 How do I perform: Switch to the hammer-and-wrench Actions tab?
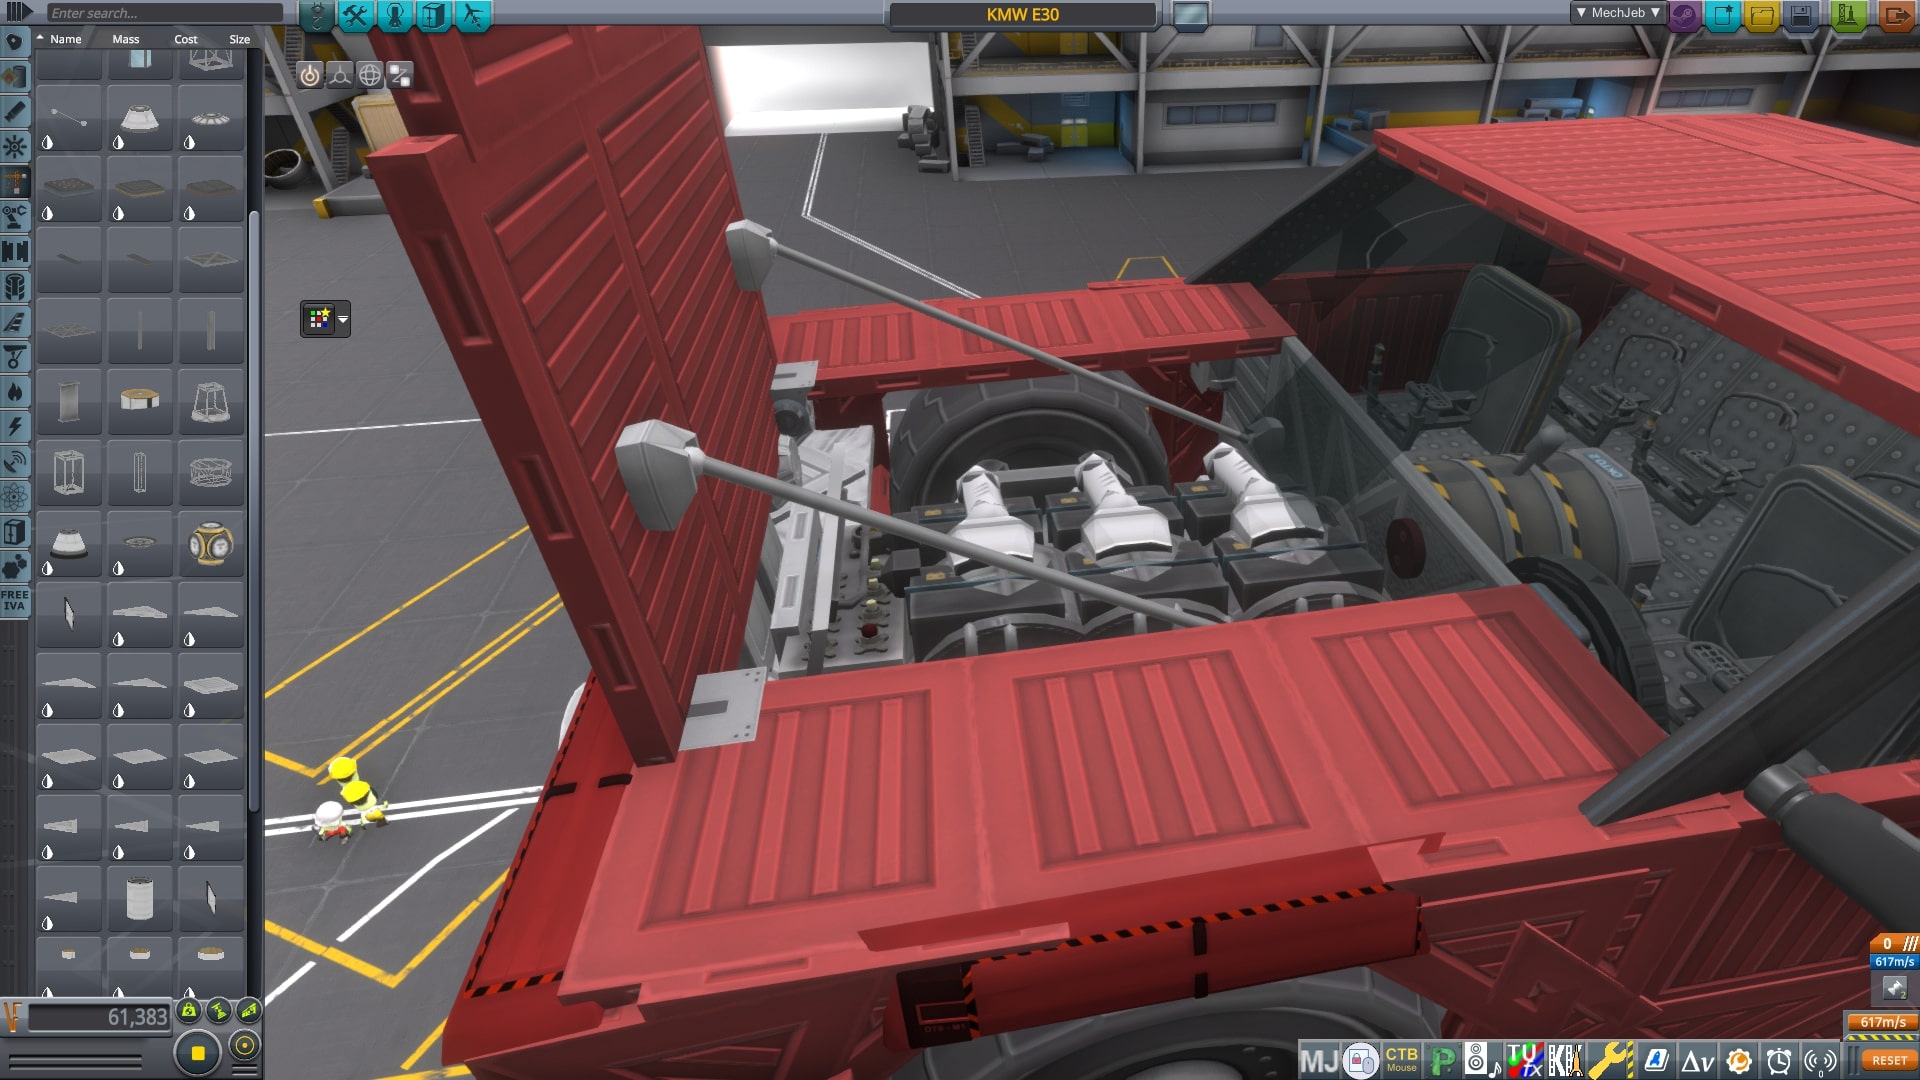[x=355, y=15]
